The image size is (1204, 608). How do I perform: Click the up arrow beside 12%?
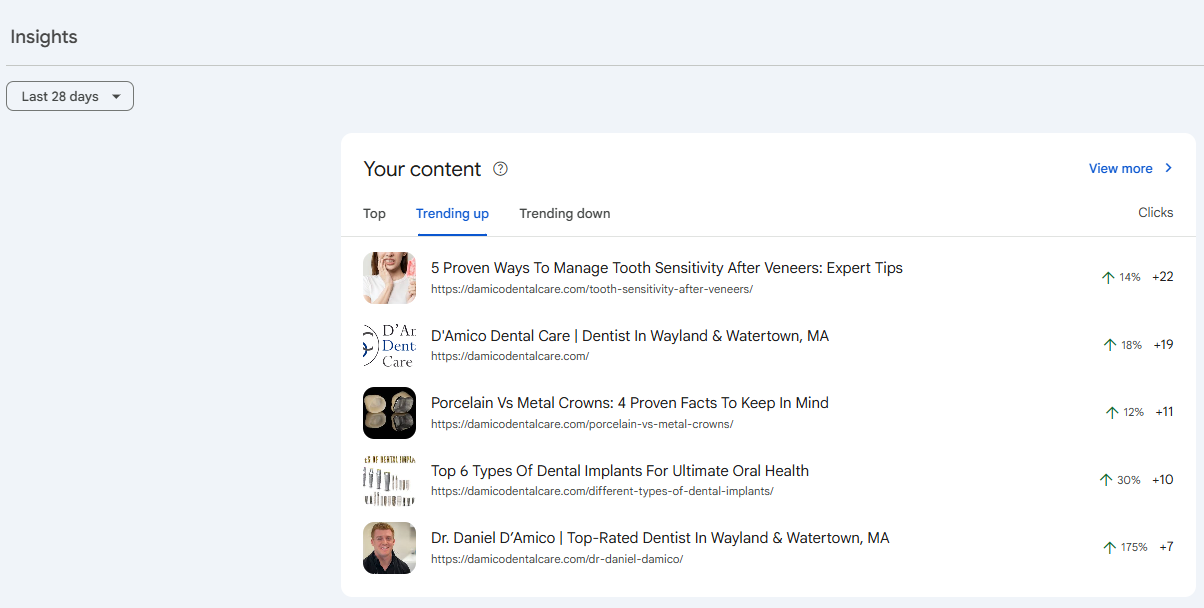coord(1112,412)
